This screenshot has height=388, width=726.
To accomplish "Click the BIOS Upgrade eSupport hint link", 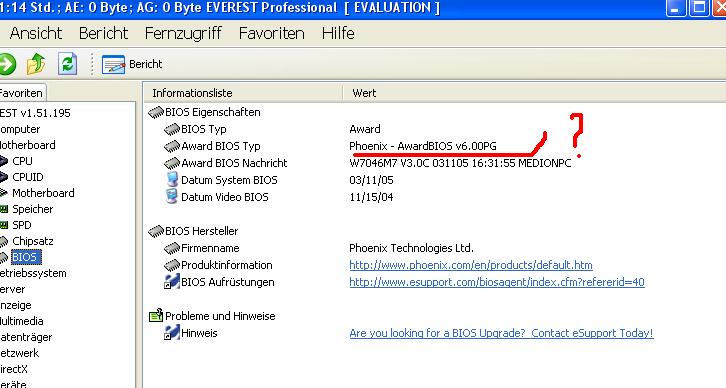I will 501,333.
